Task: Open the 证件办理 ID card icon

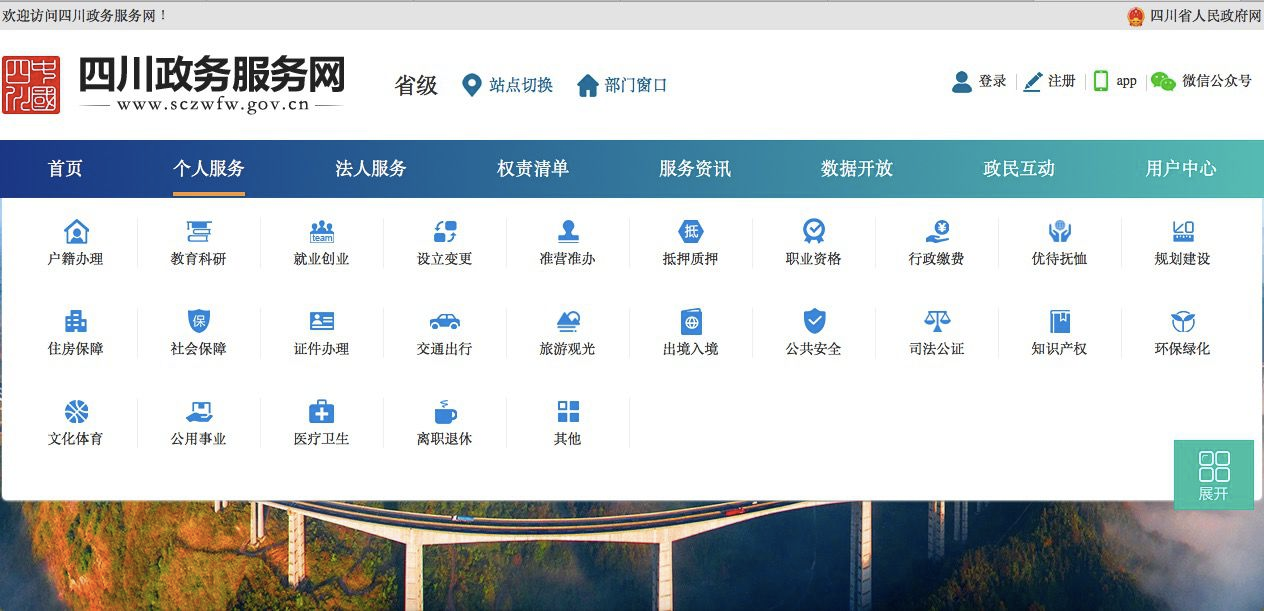Action: coord(322,321)
